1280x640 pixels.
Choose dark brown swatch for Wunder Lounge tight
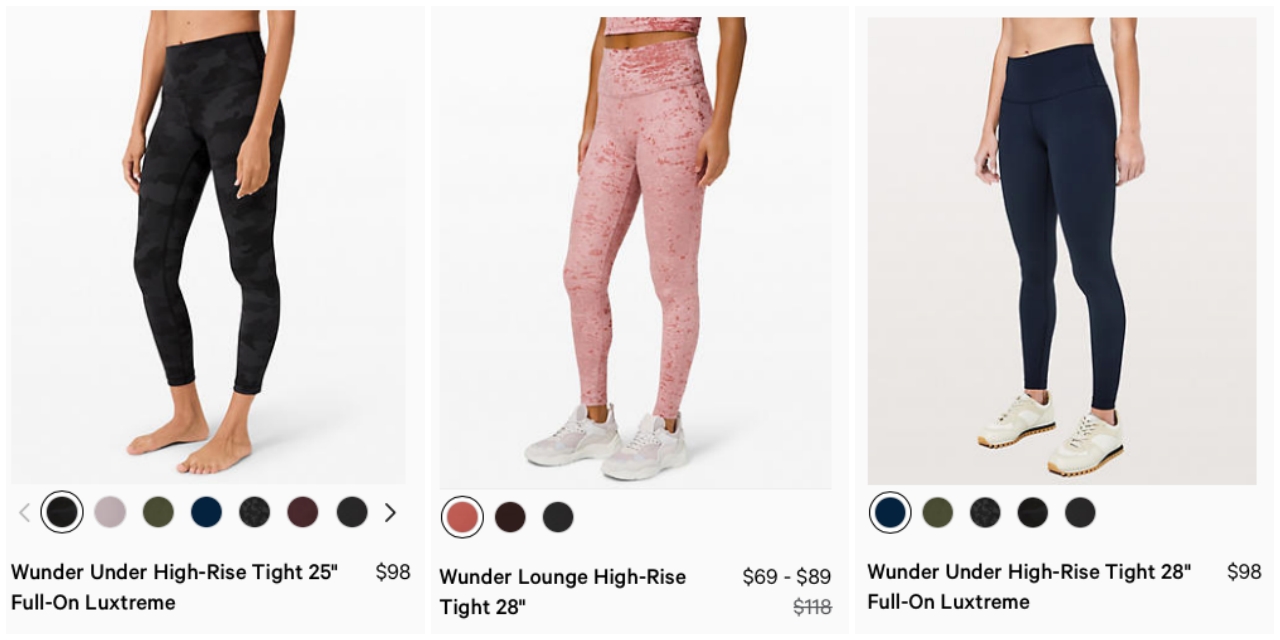pyautogui.click(x=510, y=517)
